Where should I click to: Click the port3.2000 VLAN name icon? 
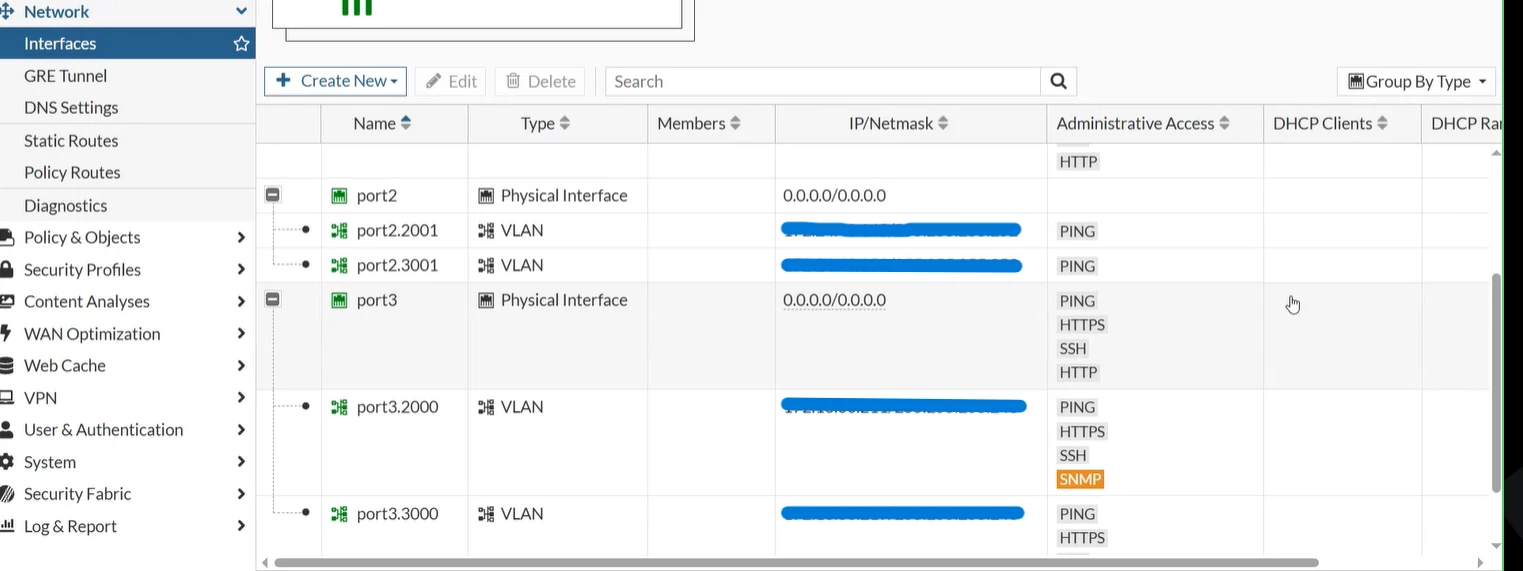[339, 407]
